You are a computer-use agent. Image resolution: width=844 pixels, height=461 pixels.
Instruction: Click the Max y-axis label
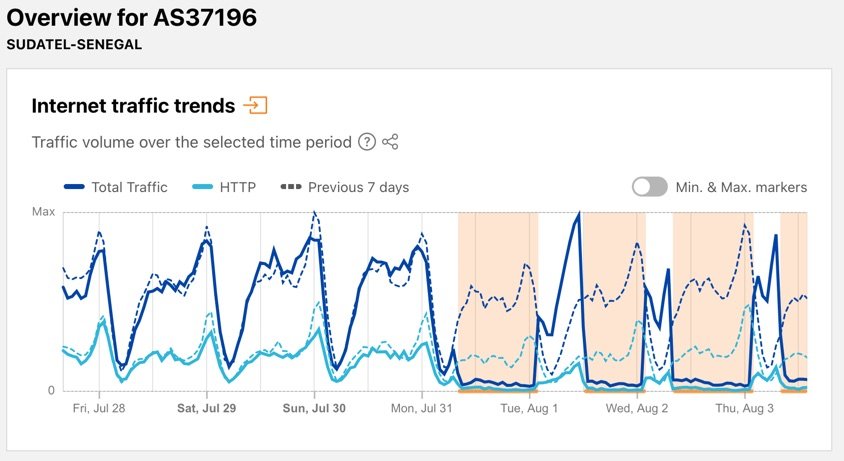44,212
